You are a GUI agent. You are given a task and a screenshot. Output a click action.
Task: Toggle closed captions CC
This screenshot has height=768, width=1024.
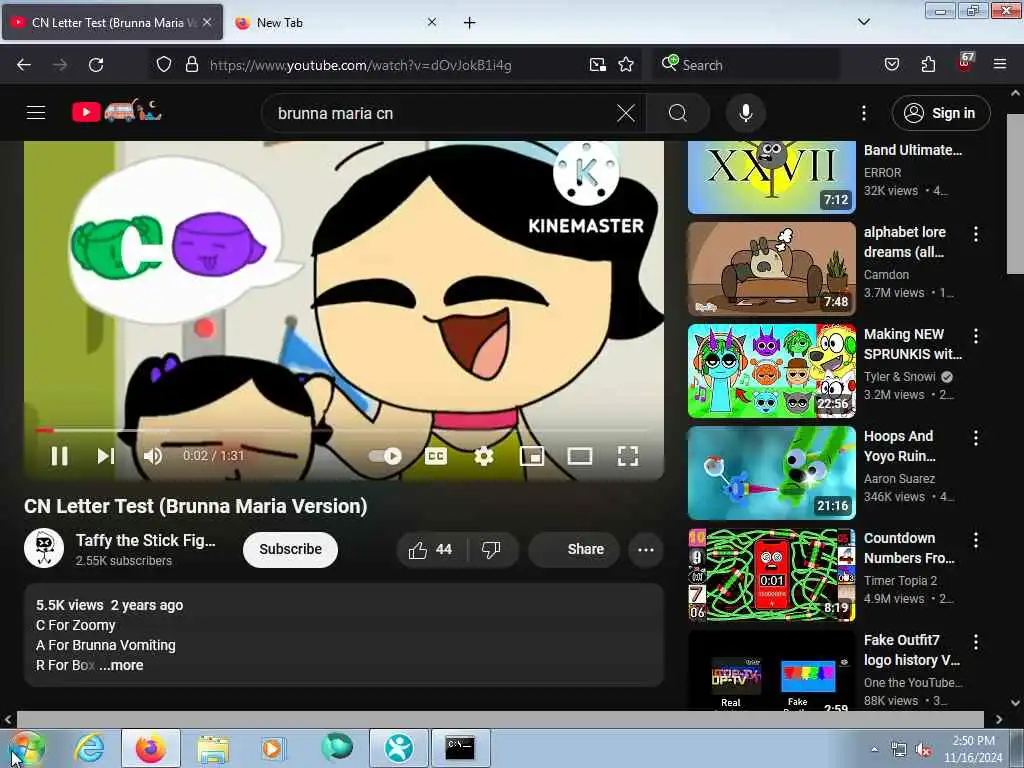(x=436, y=456)
